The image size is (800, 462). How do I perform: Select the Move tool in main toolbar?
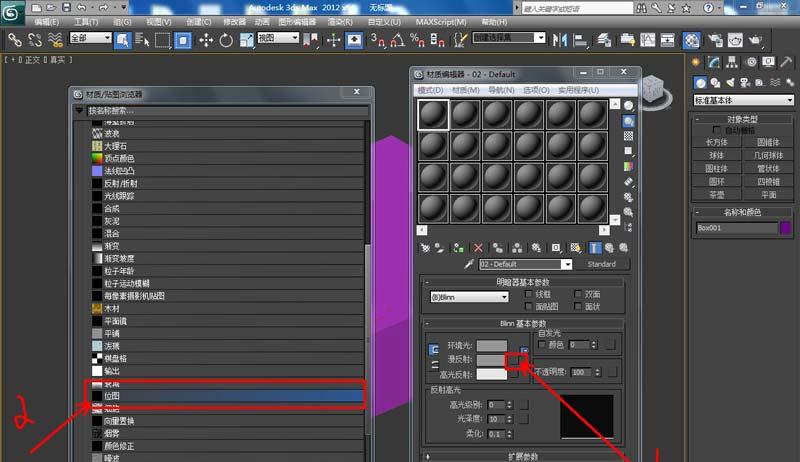(206, 40)
